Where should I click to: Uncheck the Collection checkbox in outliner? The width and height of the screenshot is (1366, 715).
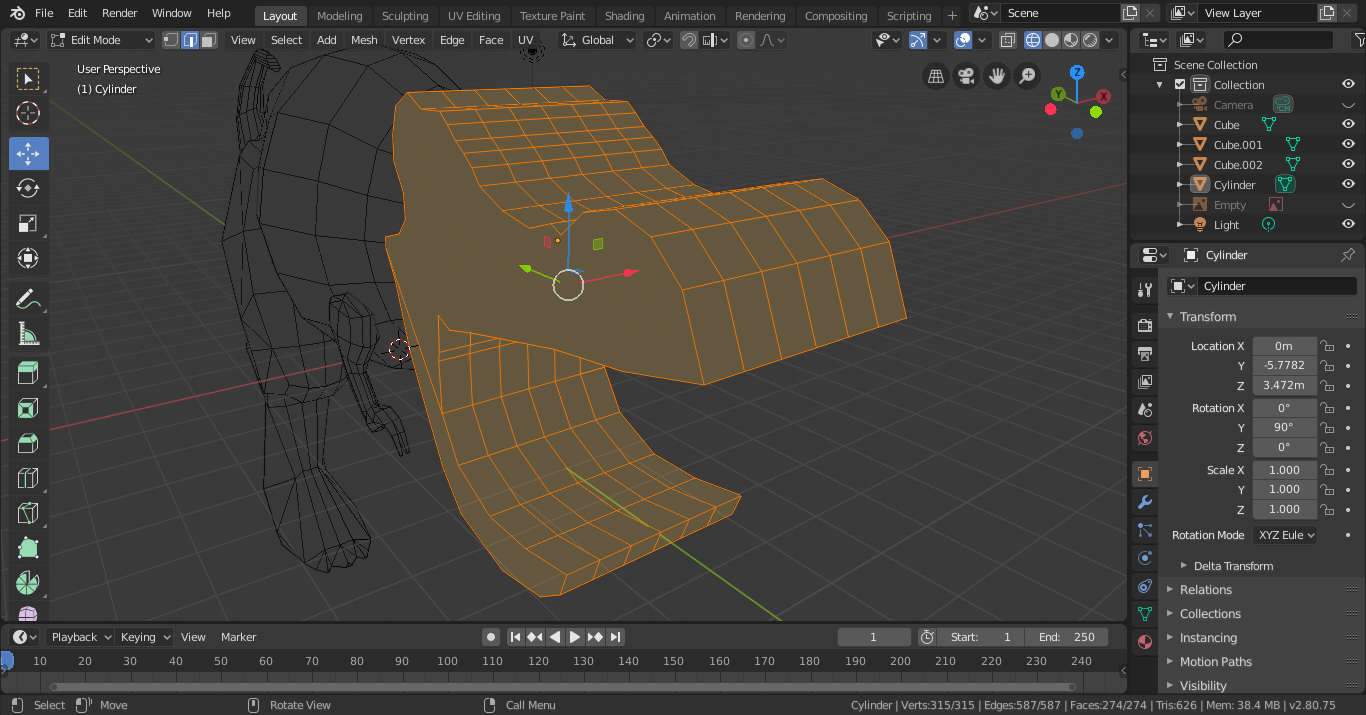(1180, 85)
